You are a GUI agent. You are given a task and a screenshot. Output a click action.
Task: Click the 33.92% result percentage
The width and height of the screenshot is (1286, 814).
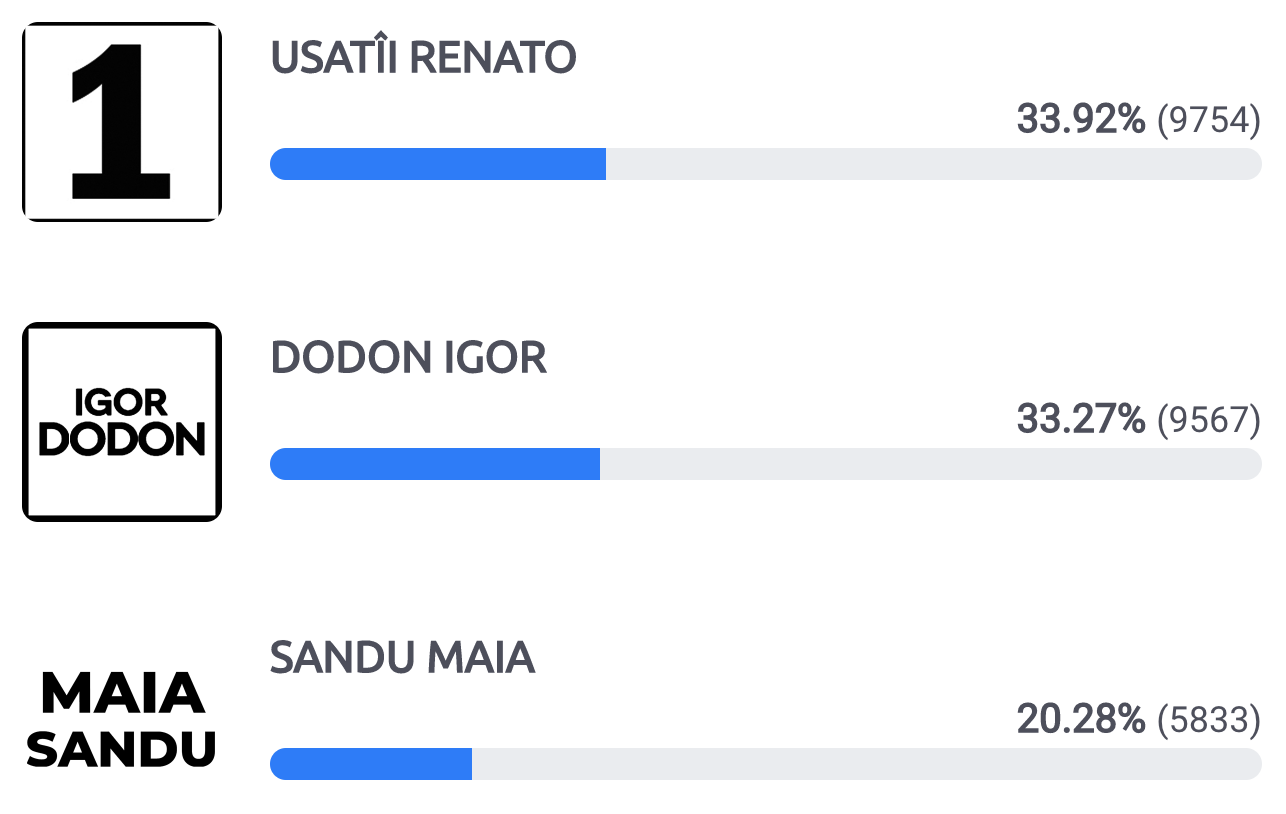(x=1081, y=120)
